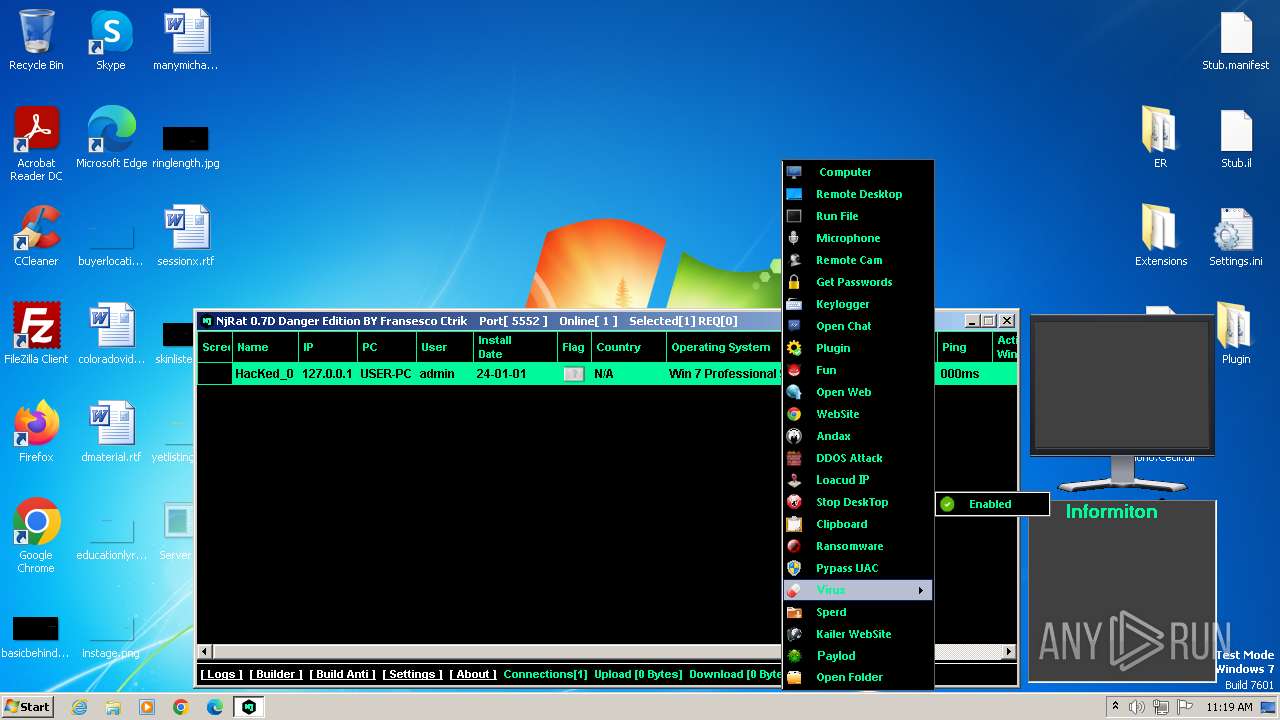Viewport: 1280px width, 720px height.
Task: Open the [ Builder ] link
Action: (x=276, y=674)
